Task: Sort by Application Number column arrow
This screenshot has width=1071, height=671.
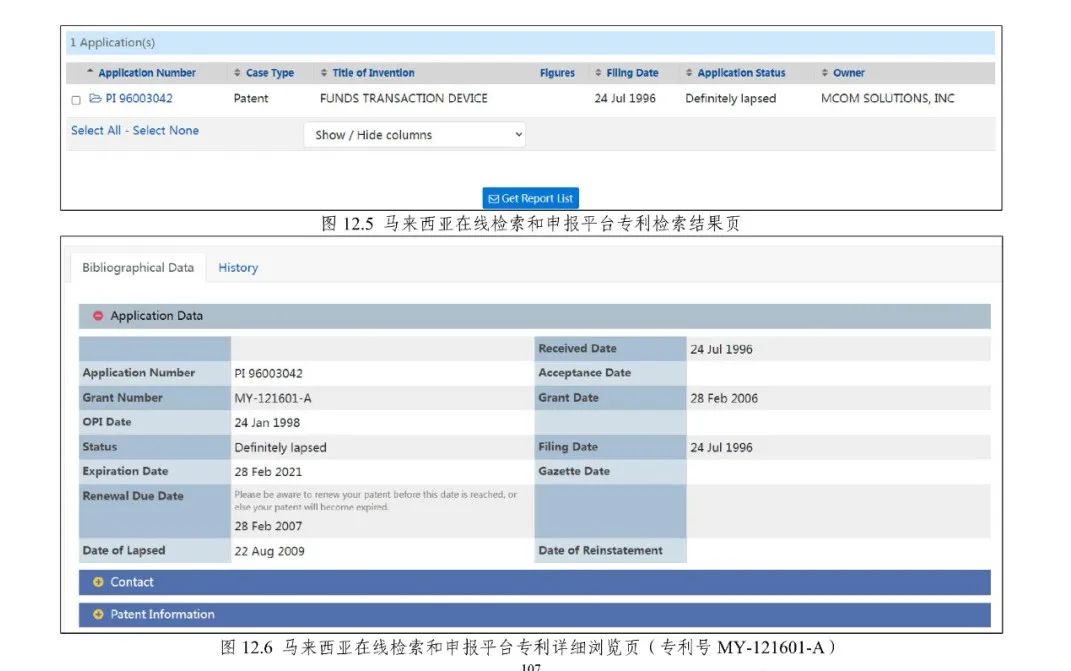Action: 91,73
